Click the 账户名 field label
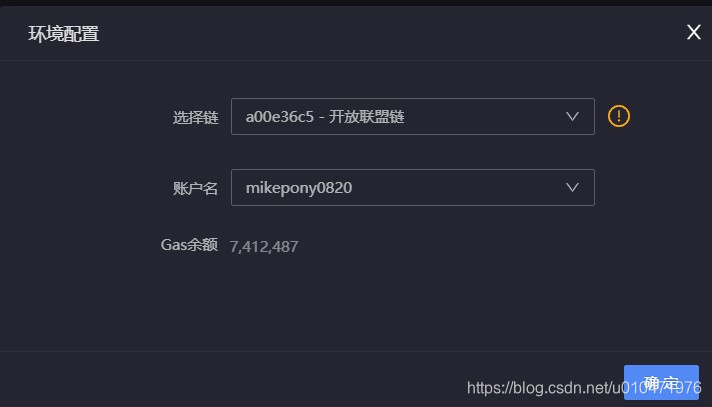The image size is (712, 407). (x=195, y=188)
